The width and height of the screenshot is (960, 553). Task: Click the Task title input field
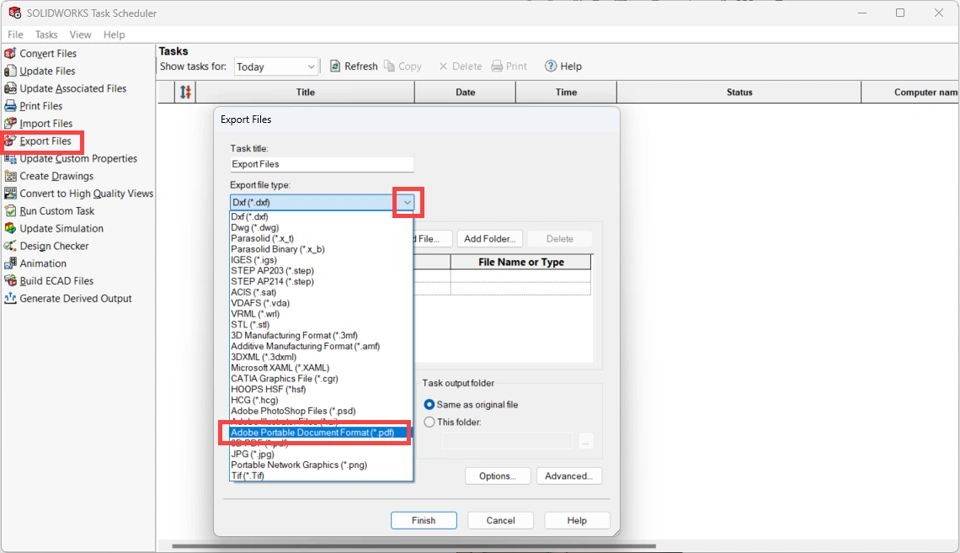tap(322, 164)
